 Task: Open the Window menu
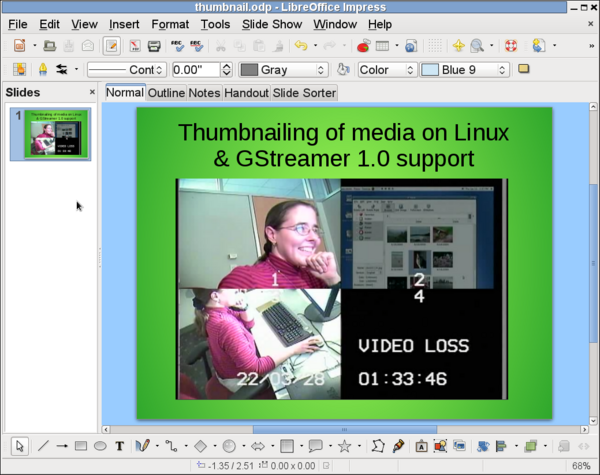[x=335, y=24]
